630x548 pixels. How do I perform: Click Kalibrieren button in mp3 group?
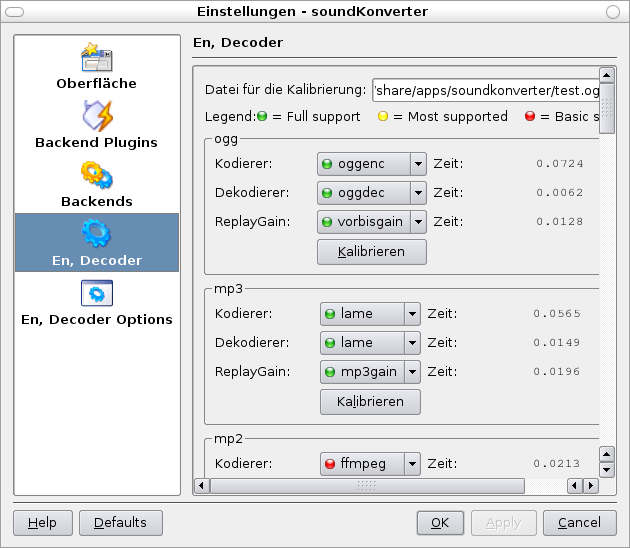tap(370, 402)
